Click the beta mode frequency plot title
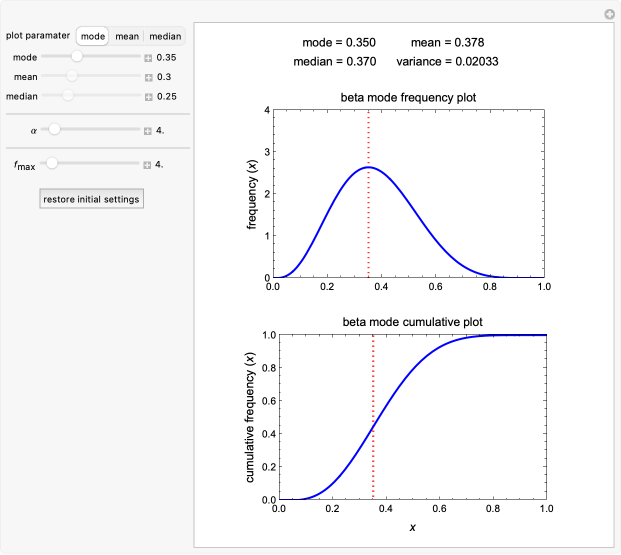621x555 pixels. coord(410,97)
